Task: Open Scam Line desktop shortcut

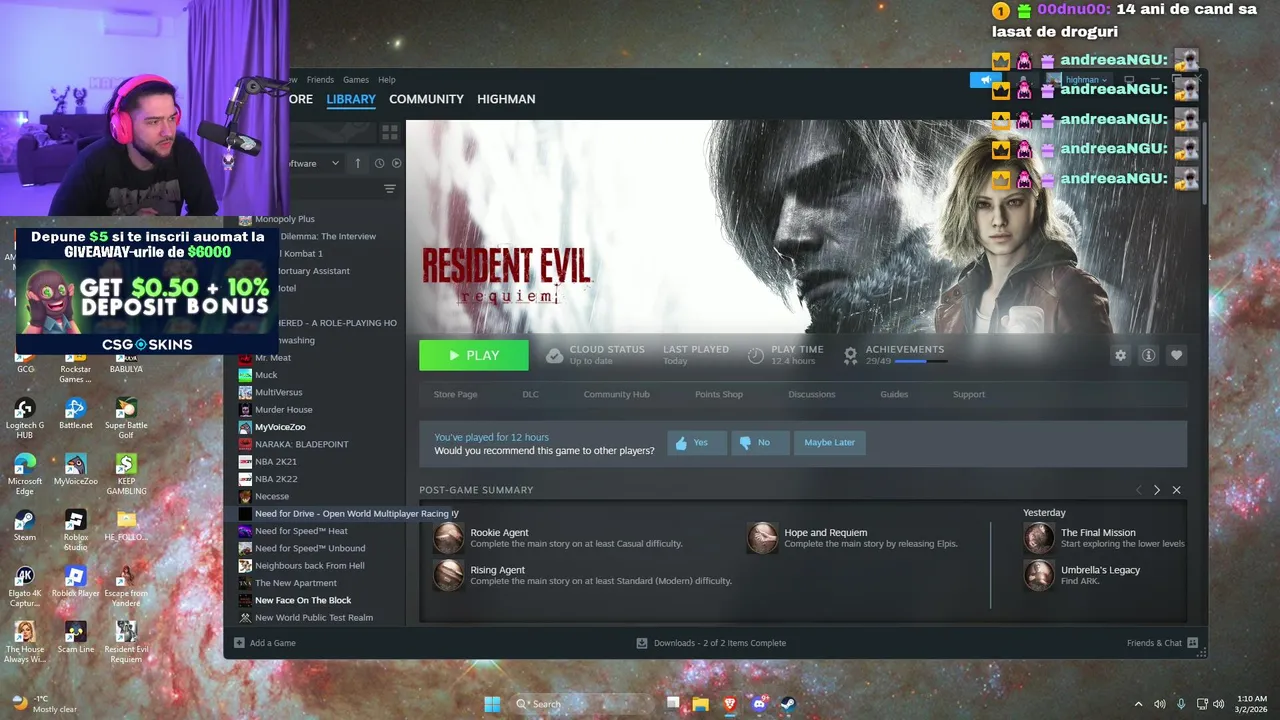Action: pos(76,638)
